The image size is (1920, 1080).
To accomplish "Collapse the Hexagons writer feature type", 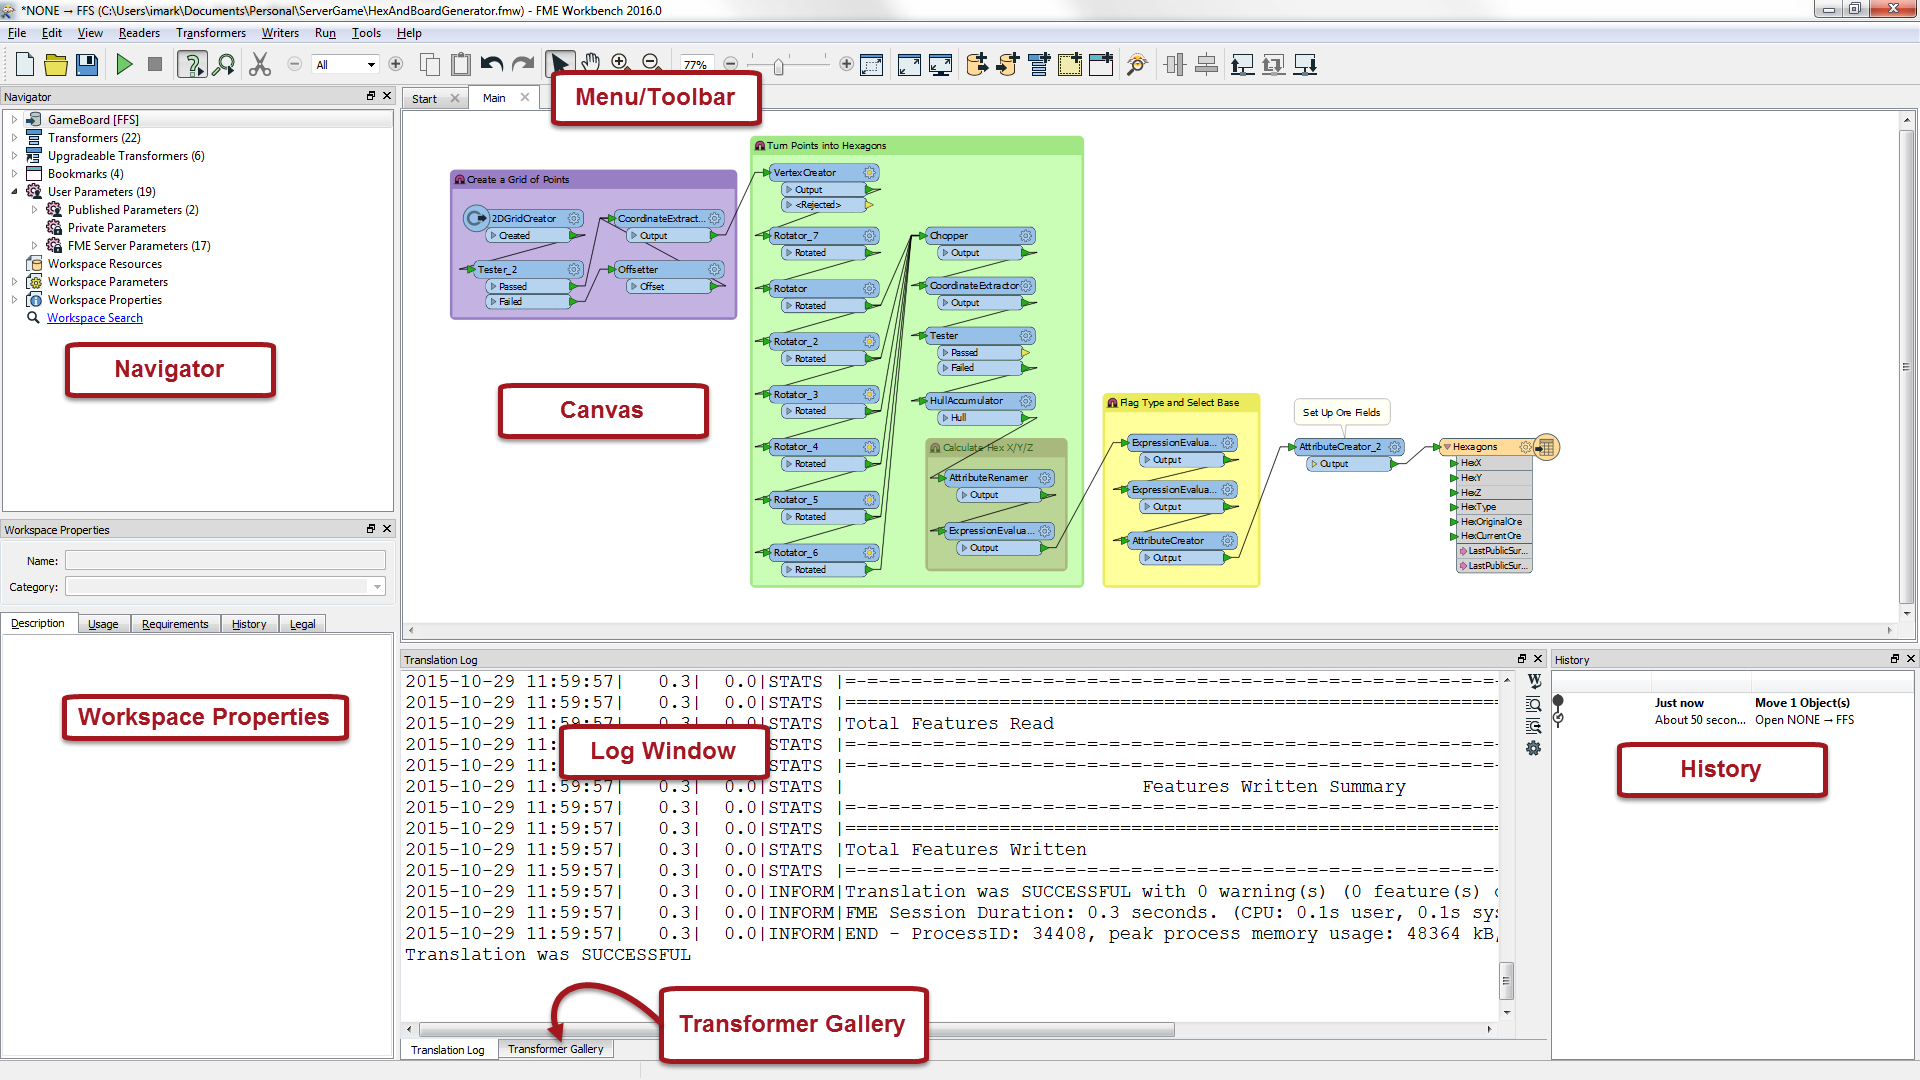I will tap(1446, 447).
